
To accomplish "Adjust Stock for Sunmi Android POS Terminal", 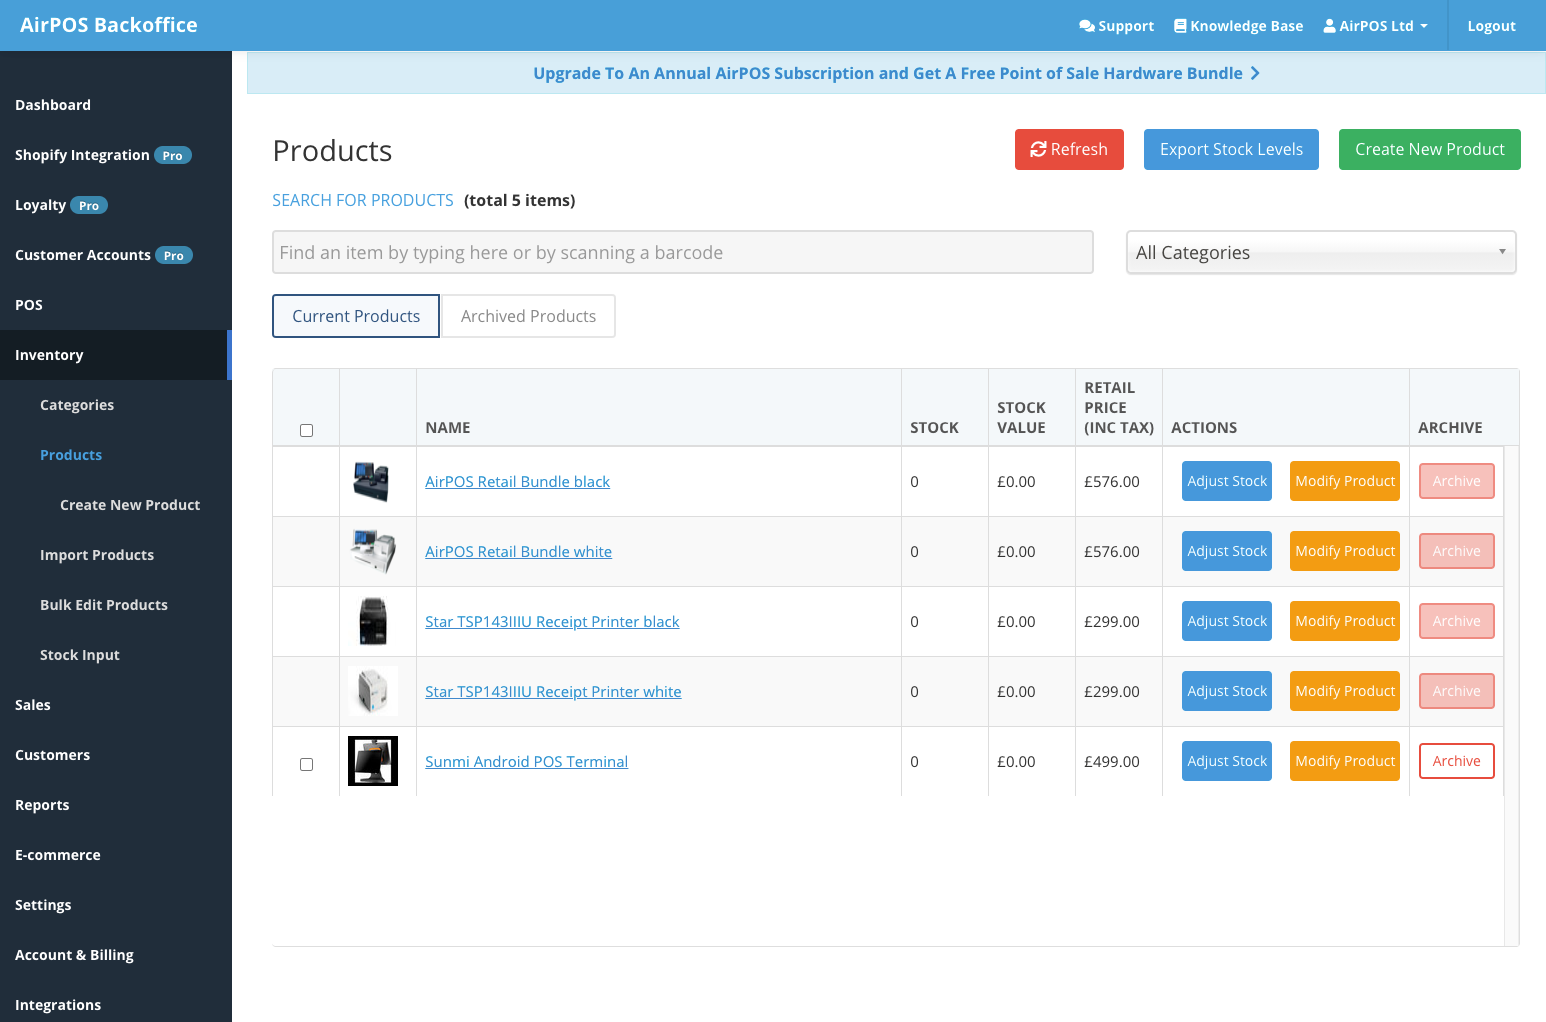I will coord(1227,761).
